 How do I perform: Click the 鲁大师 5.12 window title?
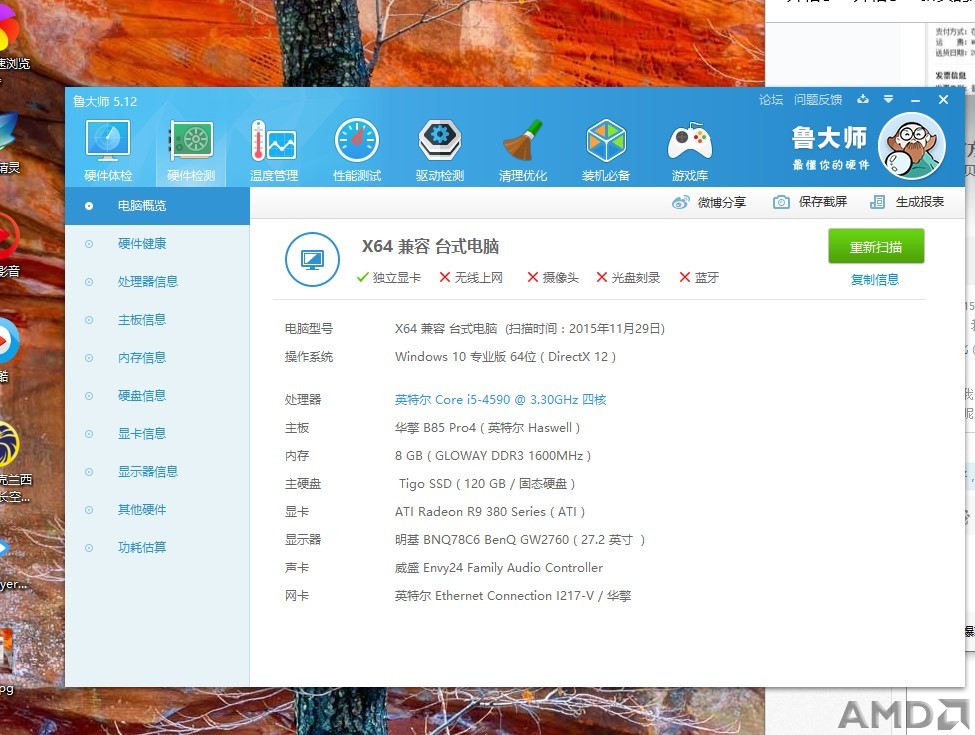pyautogui.click(x=105, y=101)
